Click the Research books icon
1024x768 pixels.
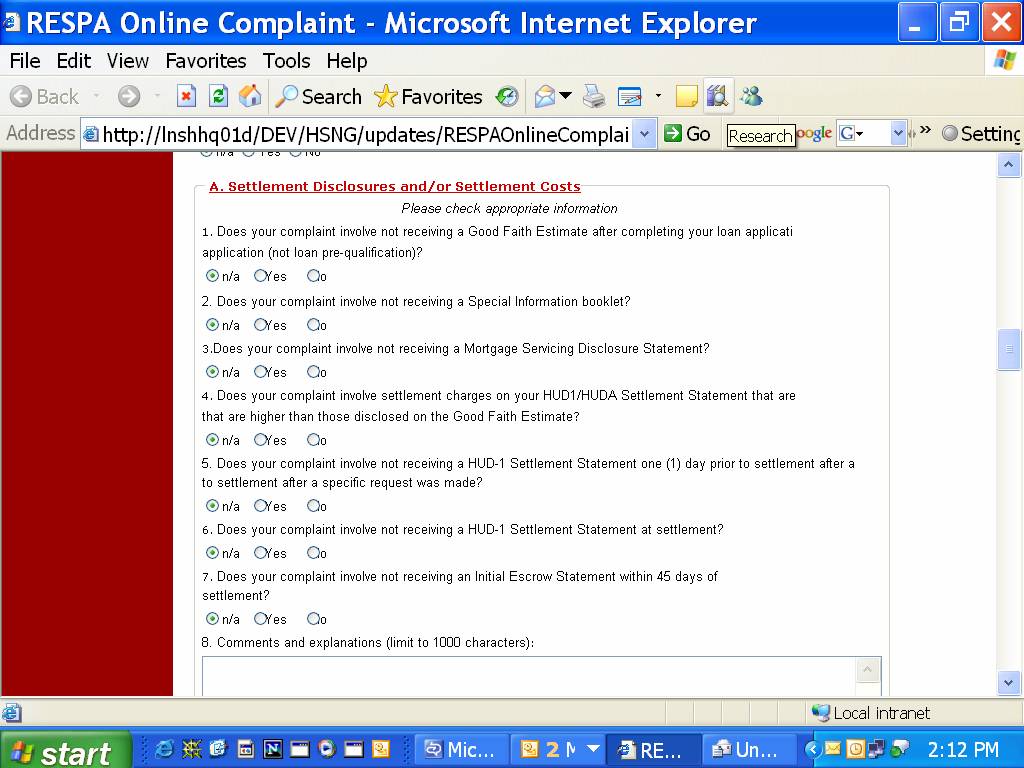(718, 97)
